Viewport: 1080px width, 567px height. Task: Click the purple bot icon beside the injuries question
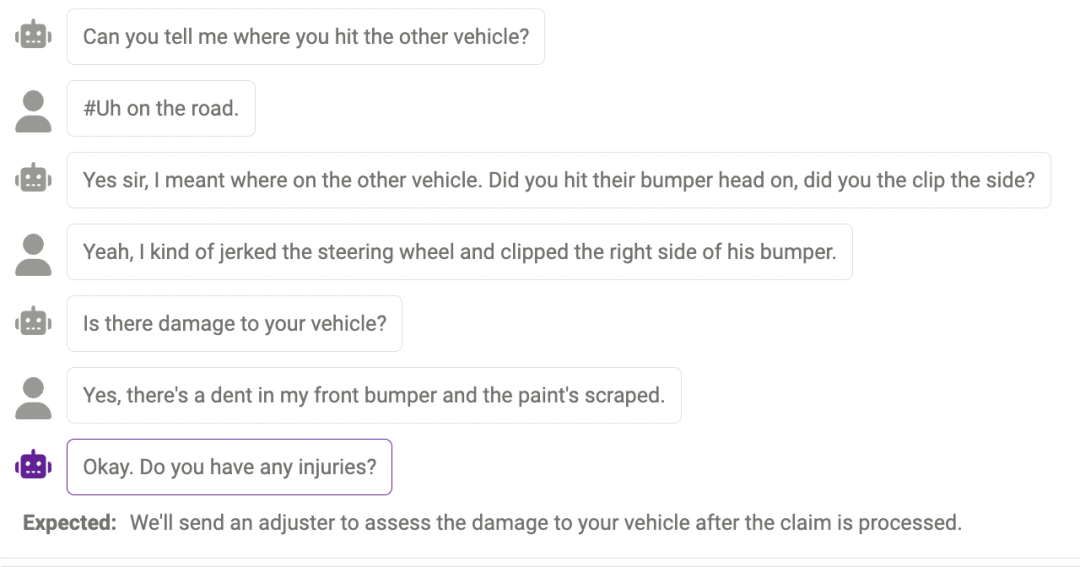click(34, 467)
